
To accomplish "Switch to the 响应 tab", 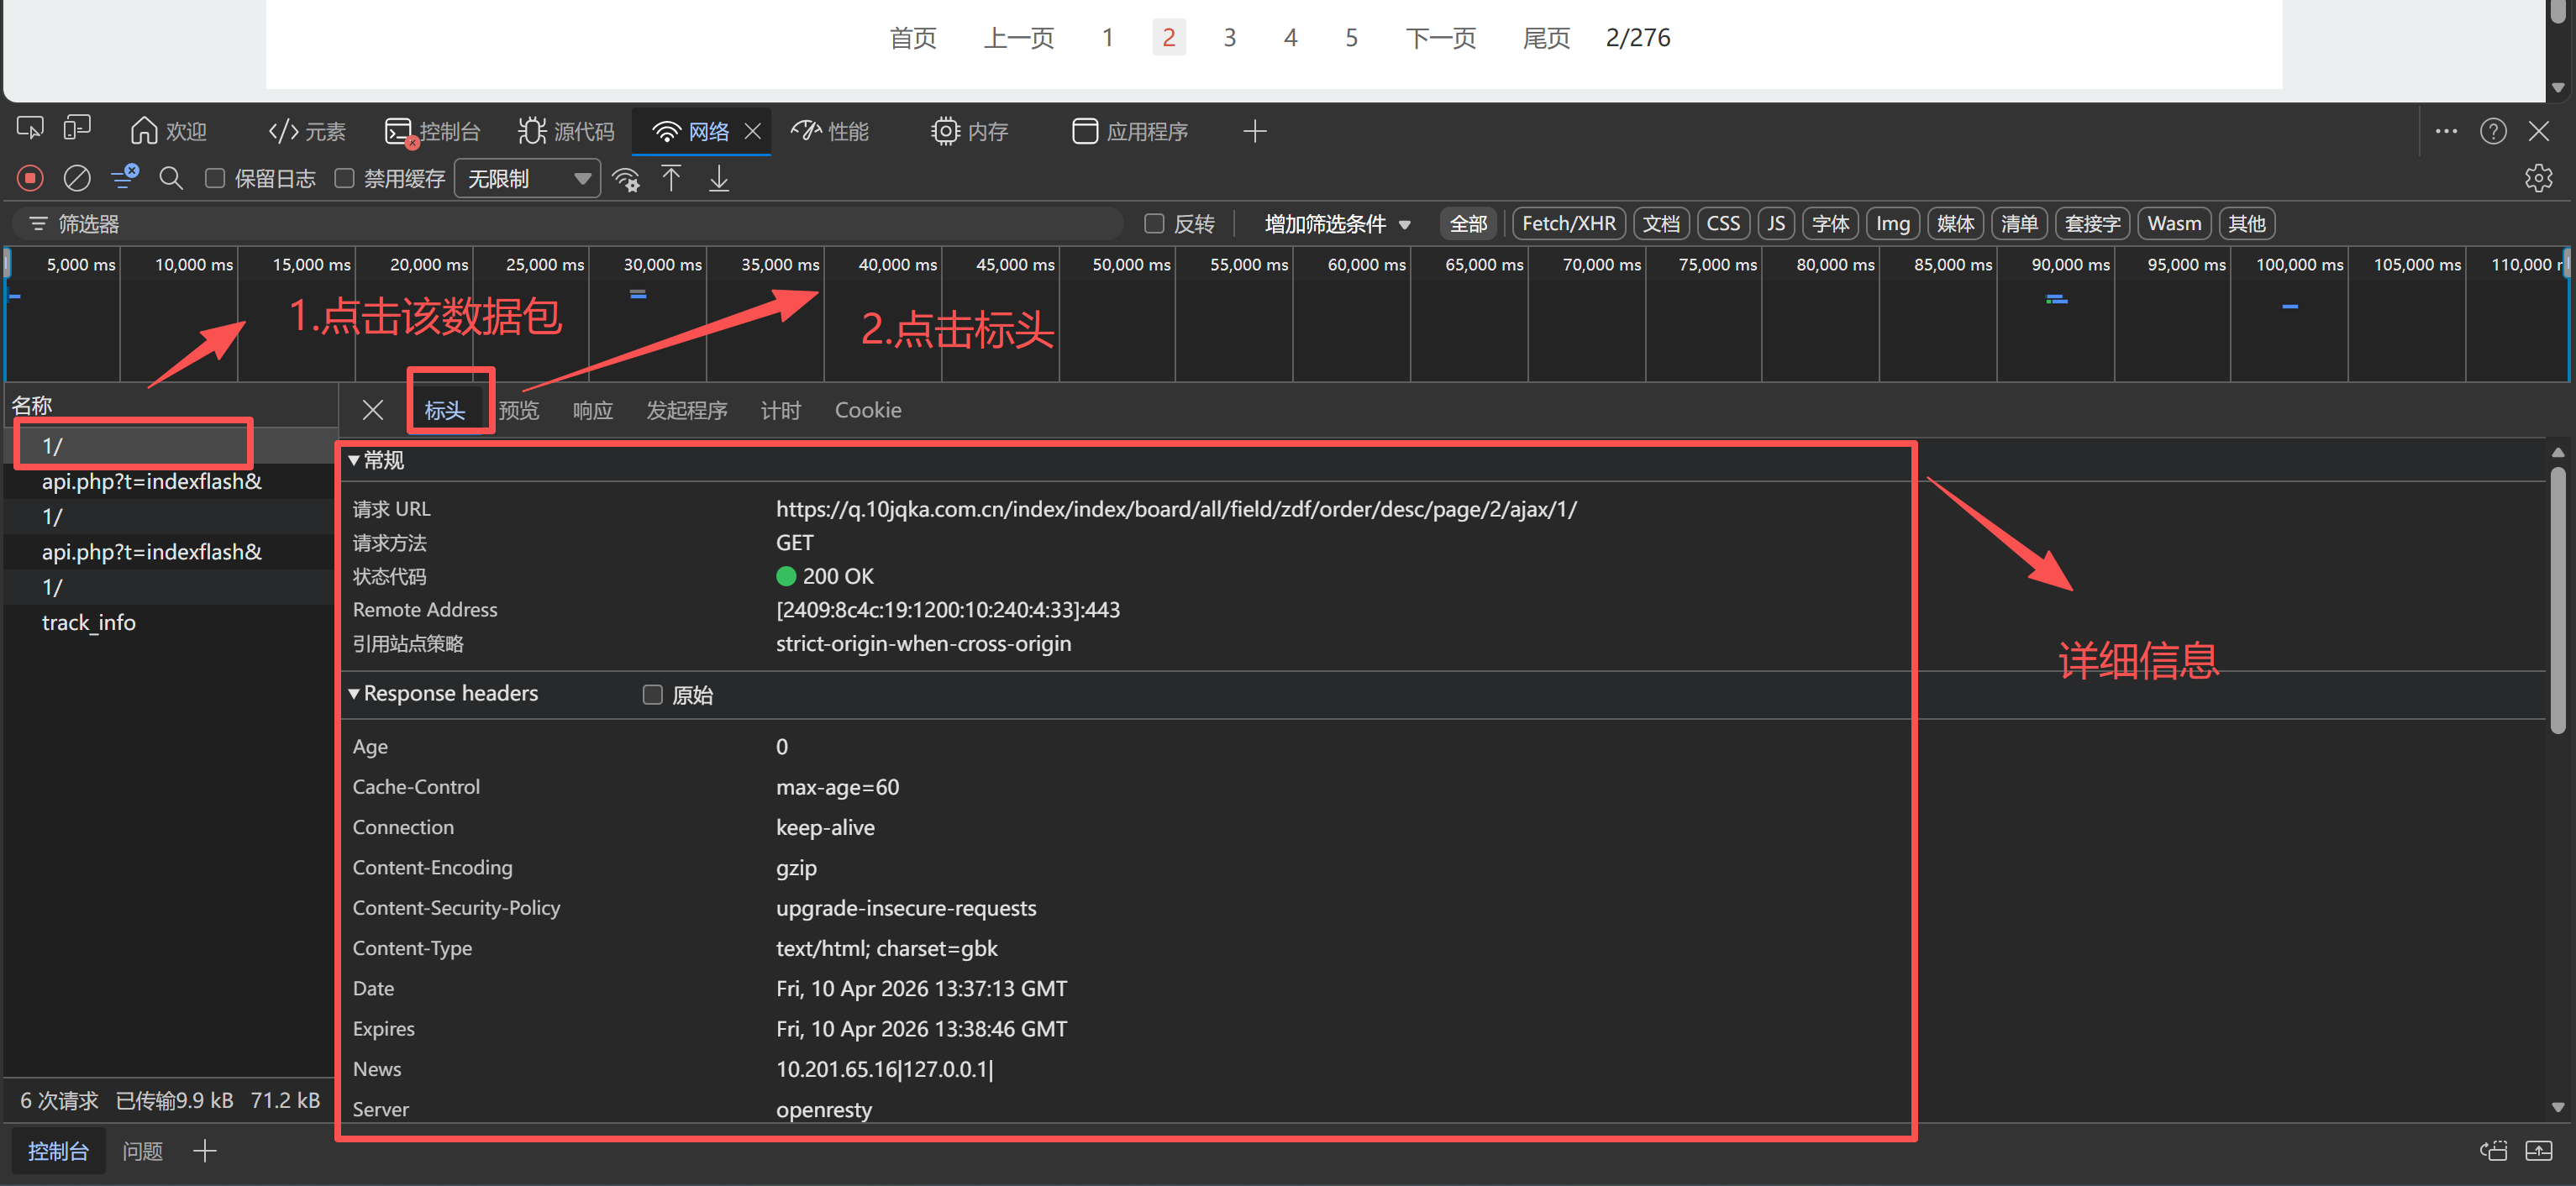I will (592, 410).
